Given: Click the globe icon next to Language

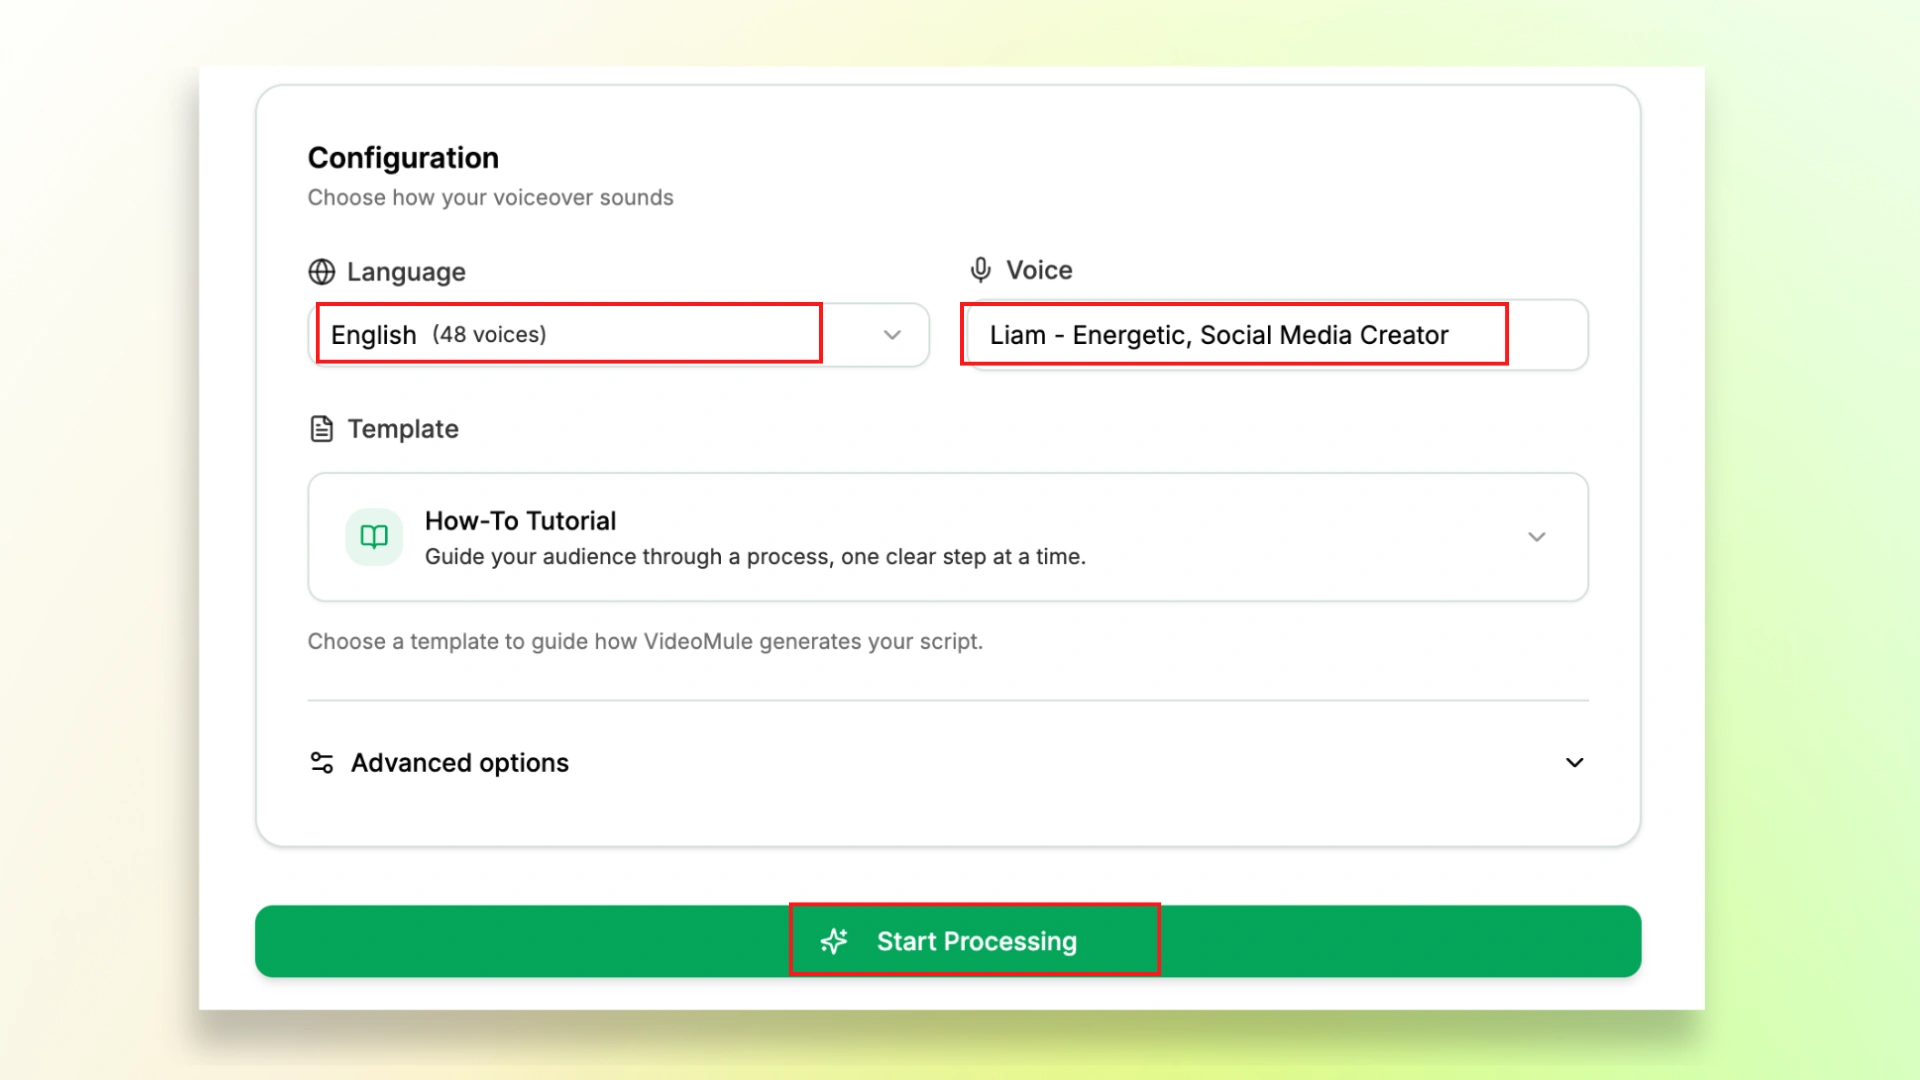Looking at the screenshot, I should (x=320, y=271).
